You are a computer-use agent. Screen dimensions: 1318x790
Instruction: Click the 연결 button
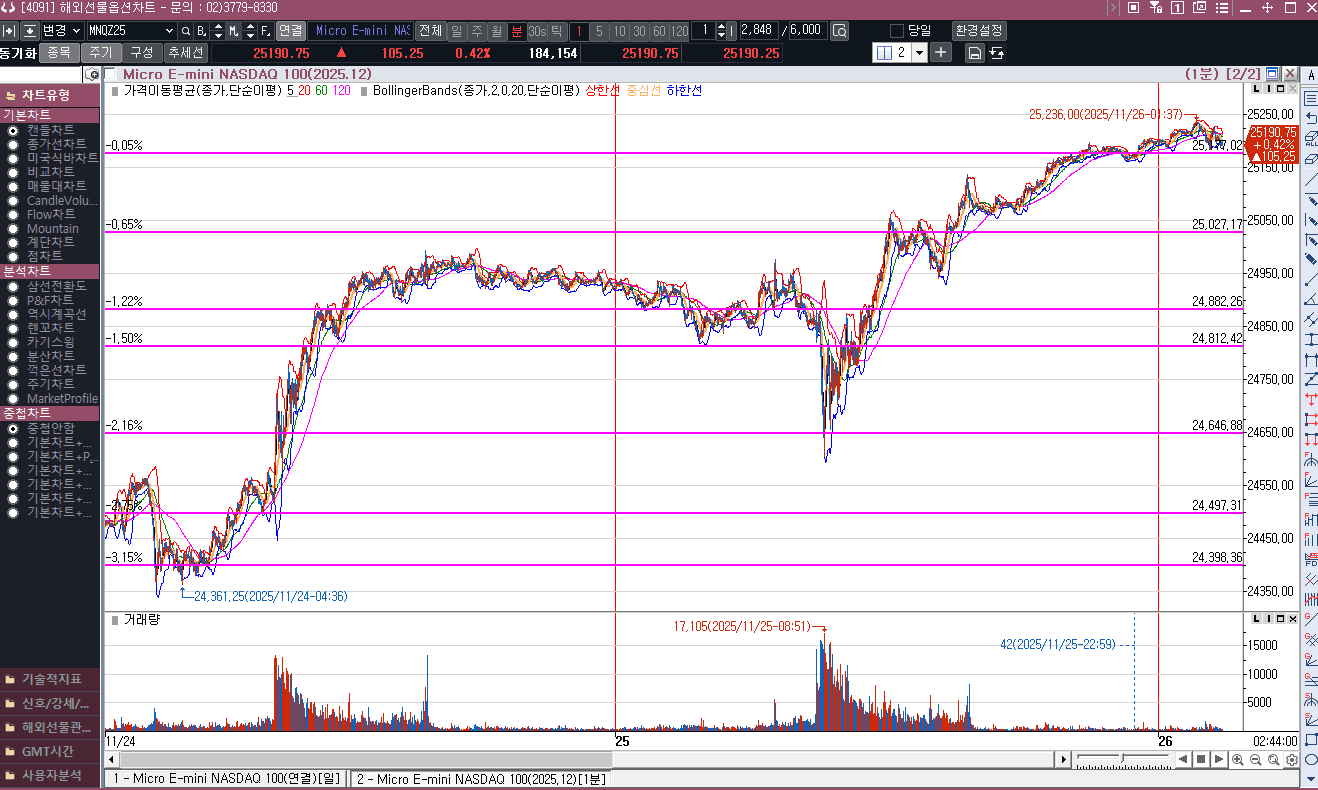pos(290,31)
